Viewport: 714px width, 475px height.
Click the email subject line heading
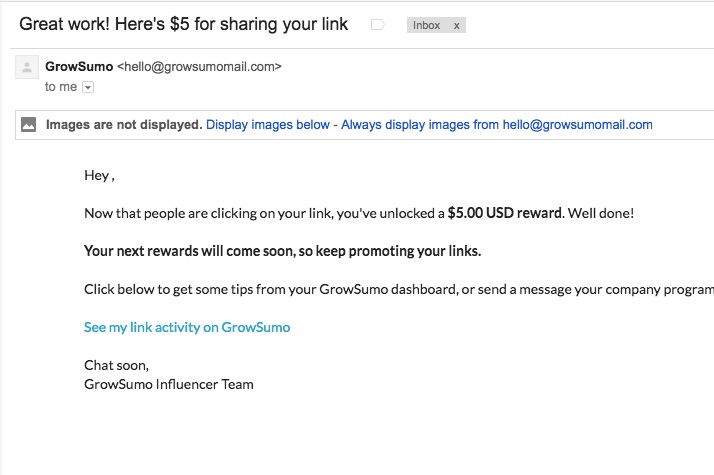pos(184,24)
